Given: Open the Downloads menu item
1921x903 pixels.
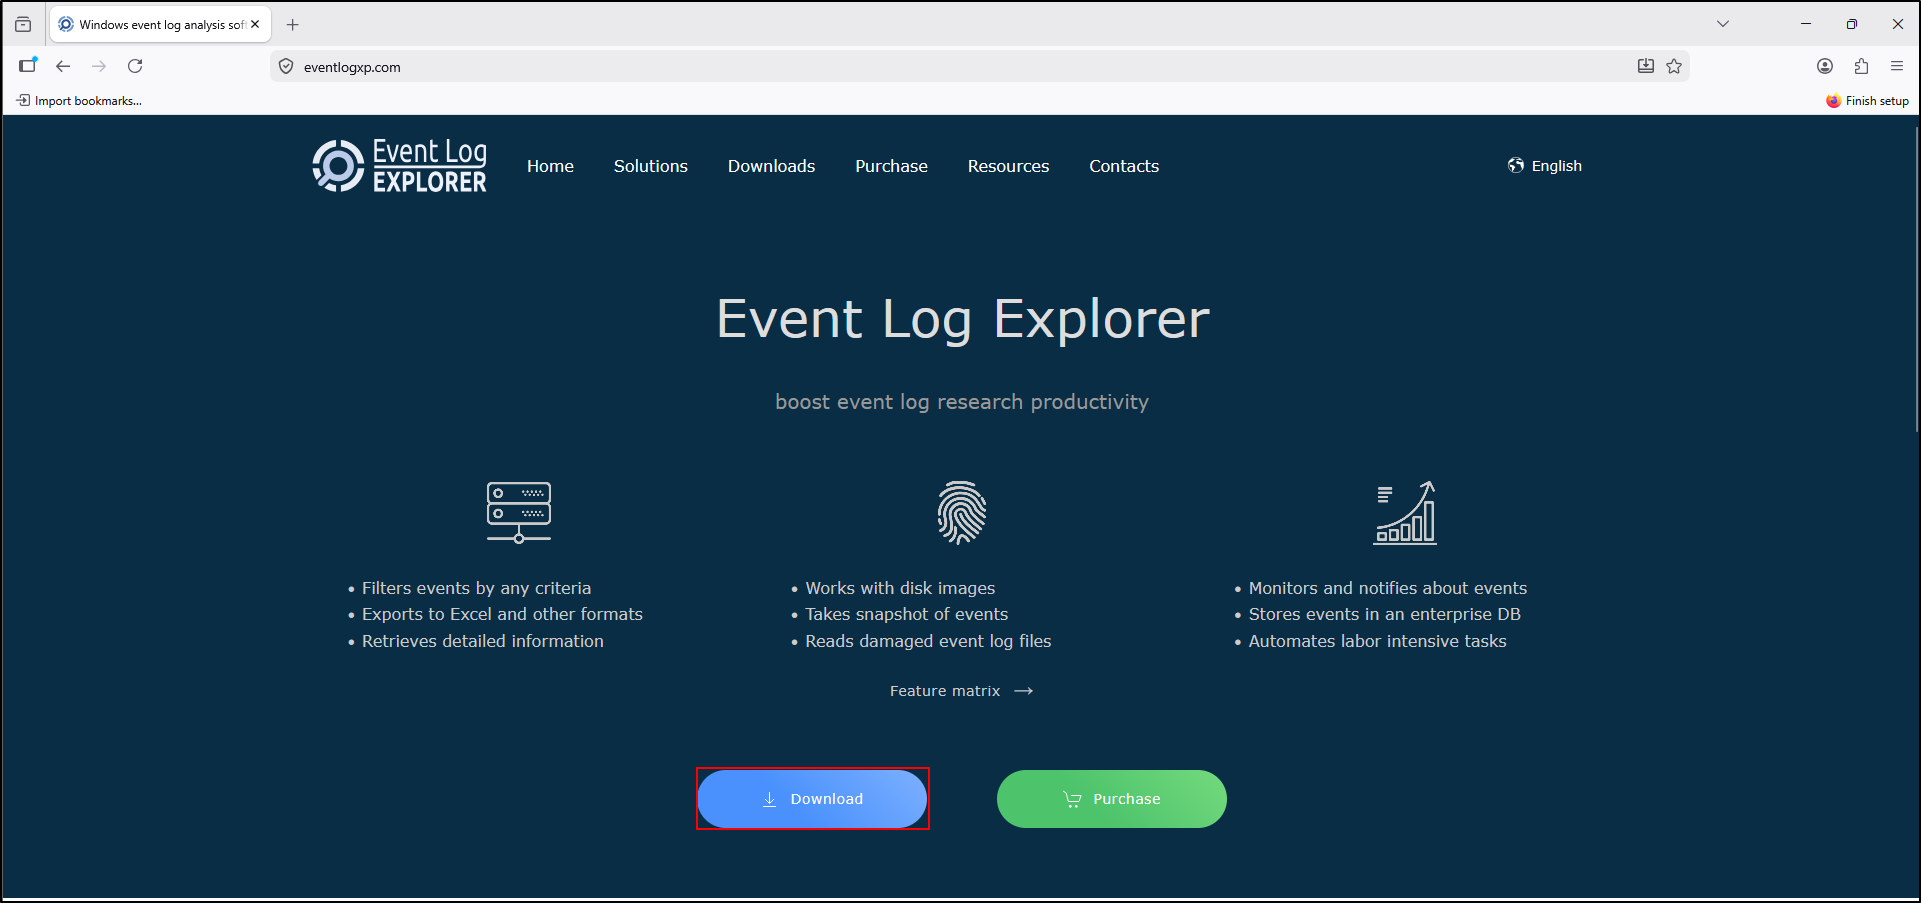Looking at the screenshot, I should coord(771,166).
